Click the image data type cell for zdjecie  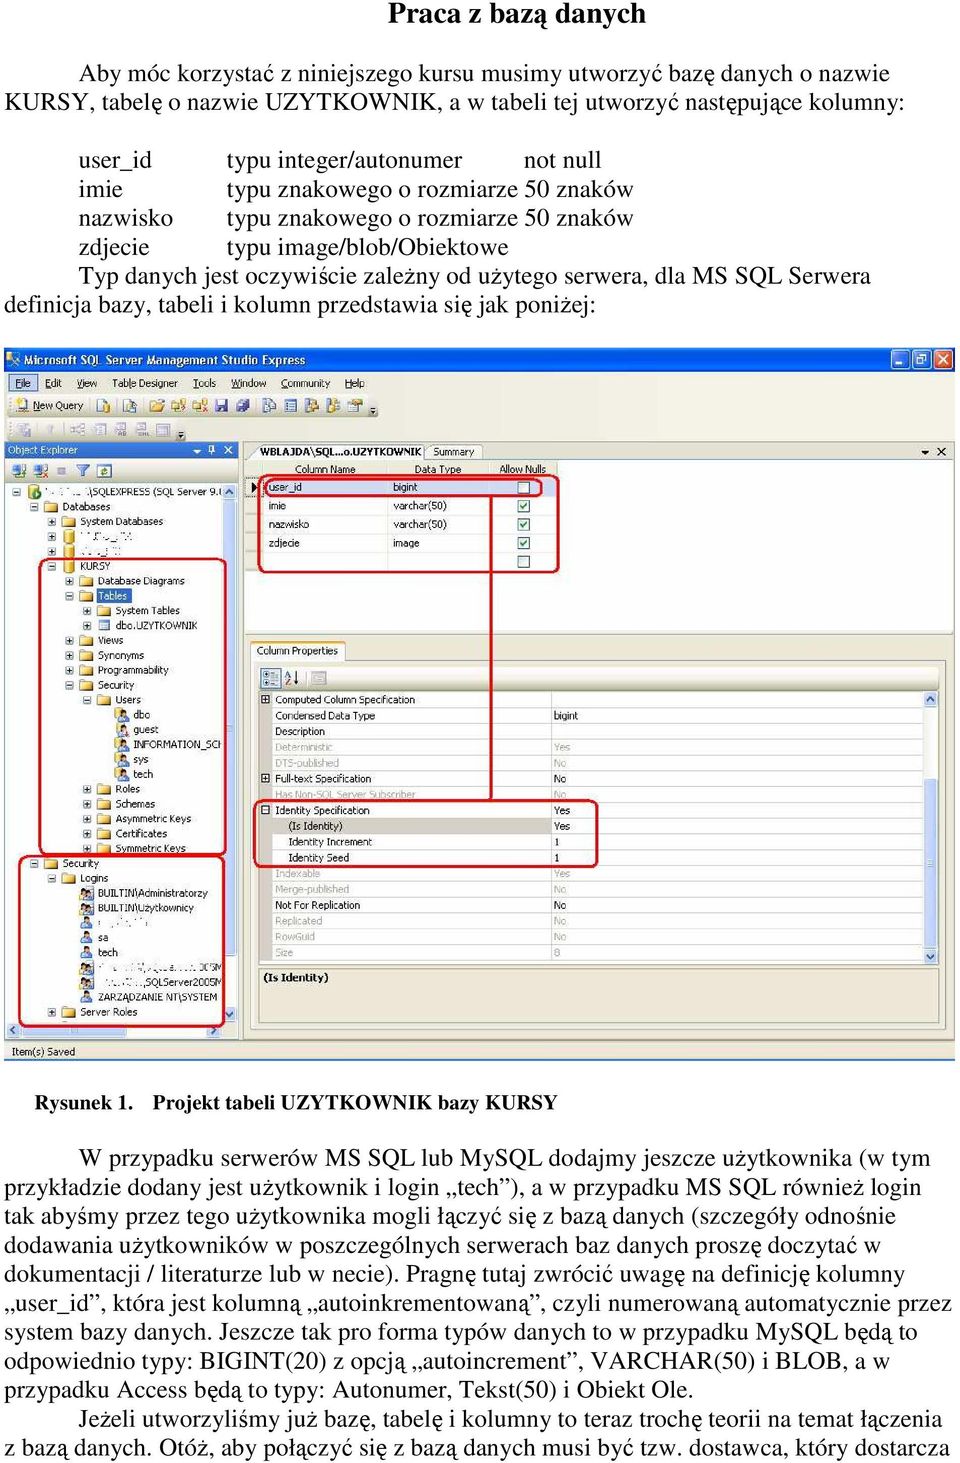coord(439,543)
